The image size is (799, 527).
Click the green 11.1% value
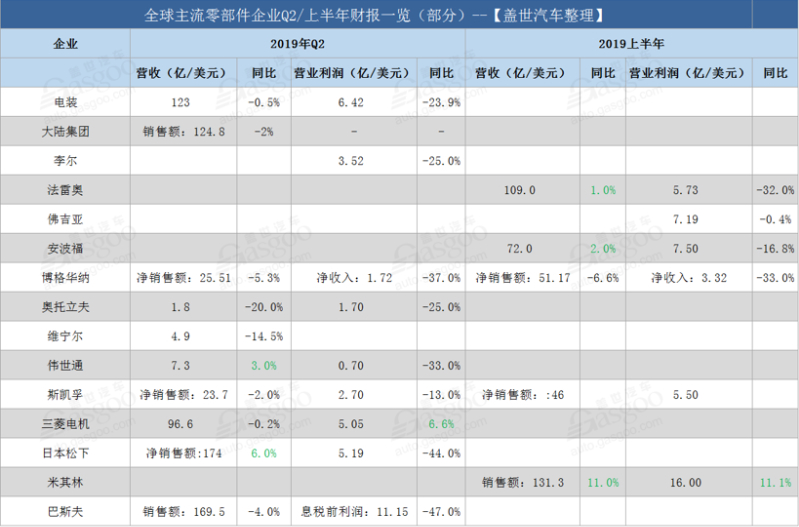click(x=775, y=481)
